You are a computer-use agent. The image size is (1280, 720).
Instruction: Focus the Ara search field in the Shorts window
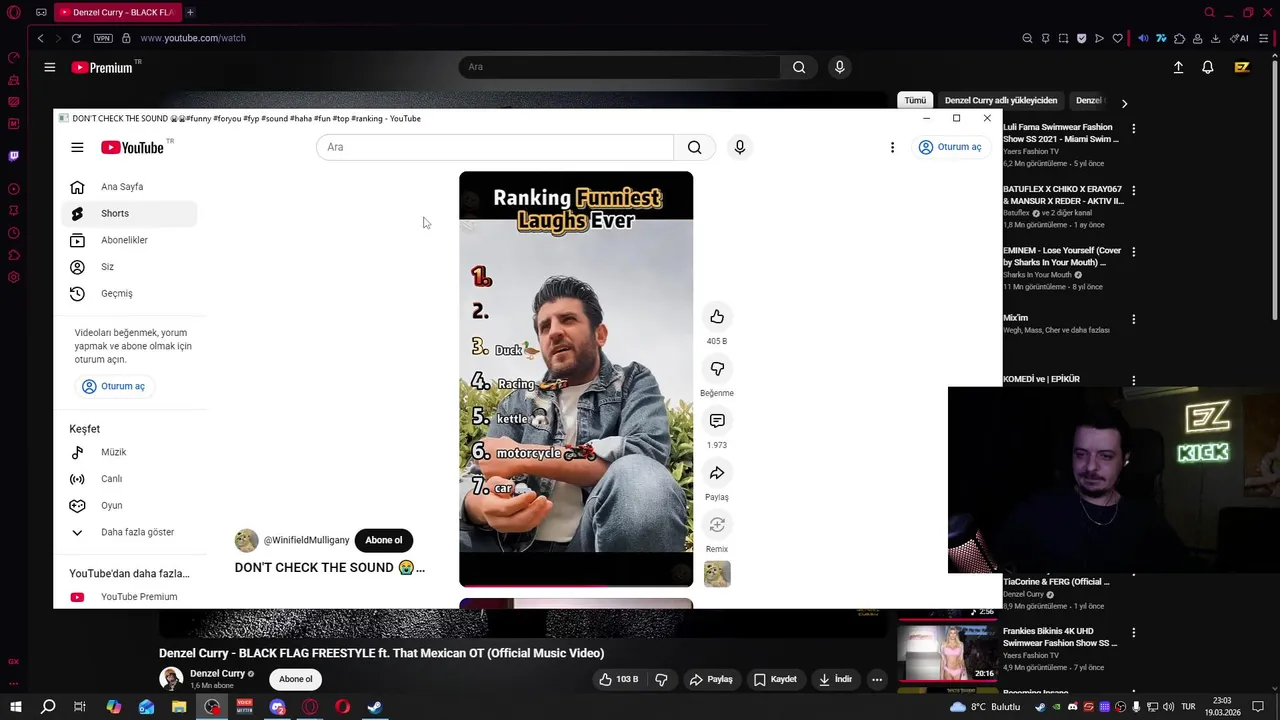click(495, 147)
